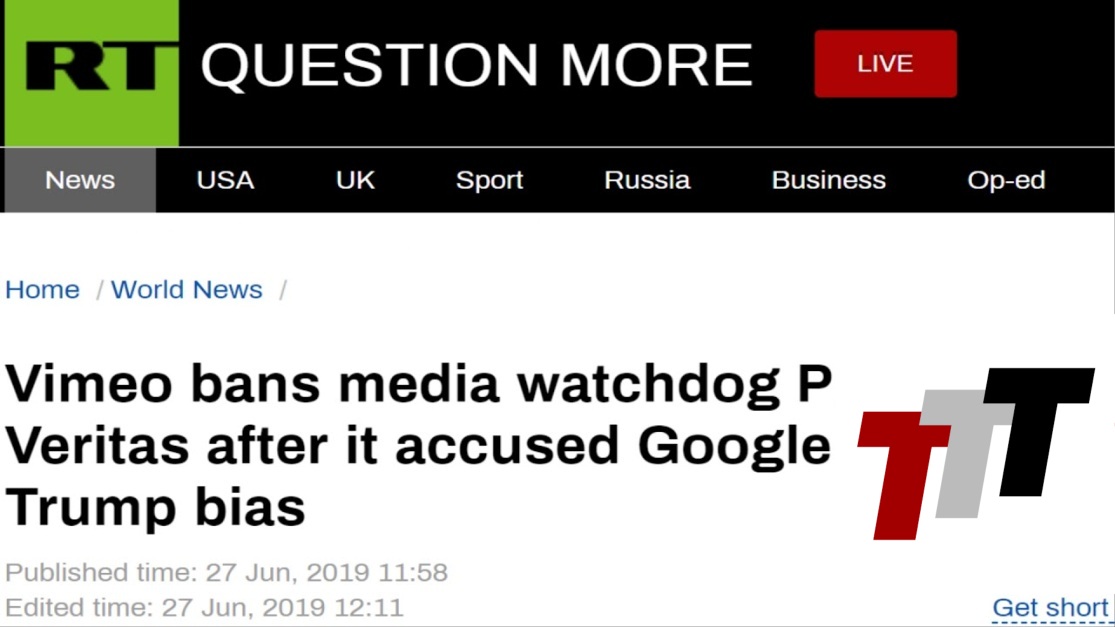
Task: Click the QUESTION MORE slogan
Action: point(476,65)
